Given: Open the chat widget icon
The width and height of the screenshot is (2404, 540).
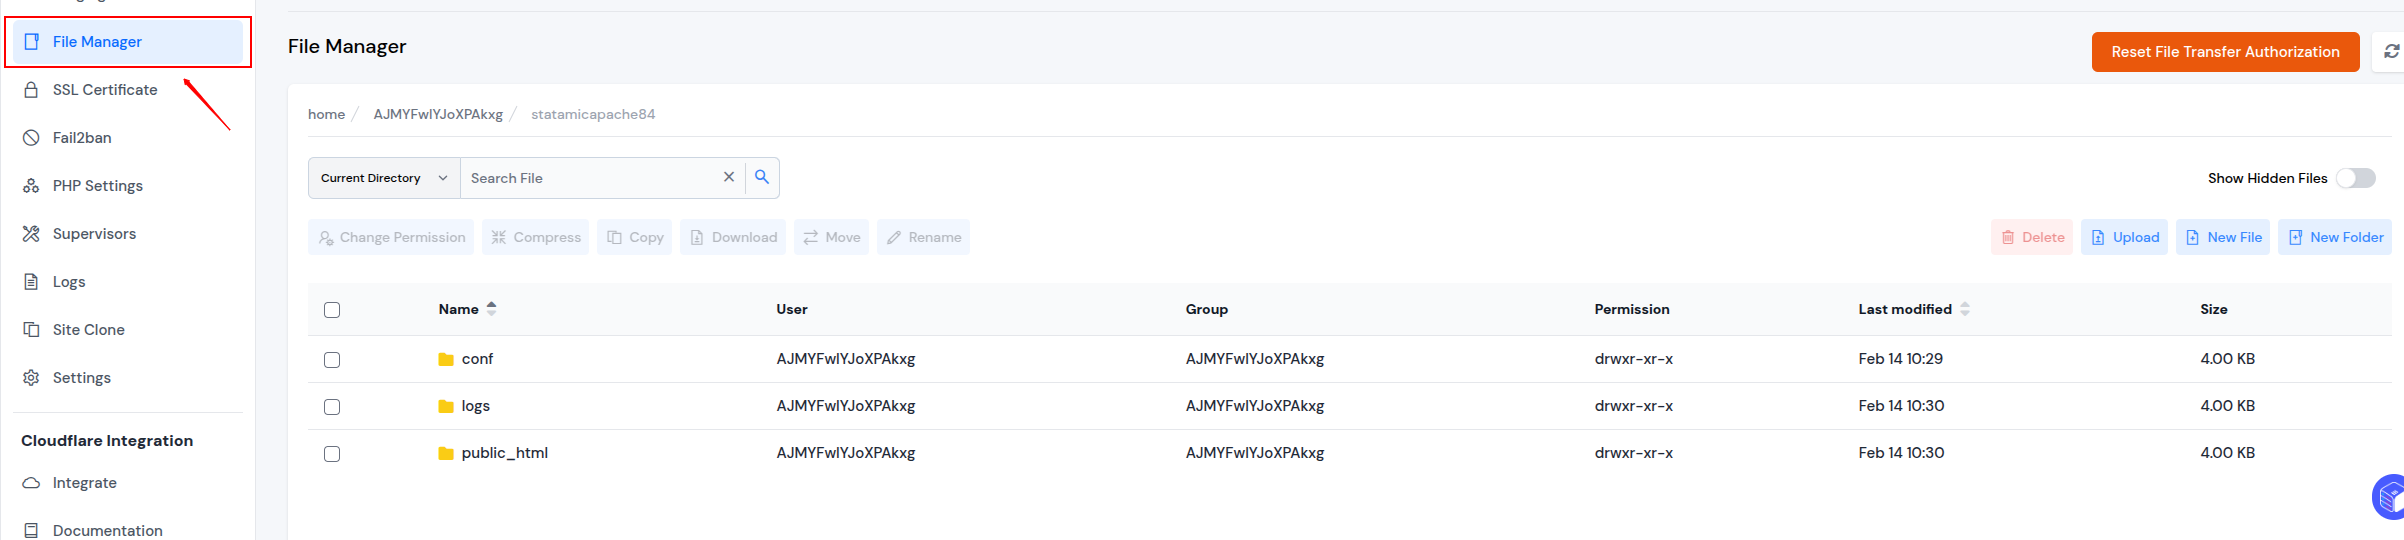Looking at the screenshot, I should coord(2389,496).
